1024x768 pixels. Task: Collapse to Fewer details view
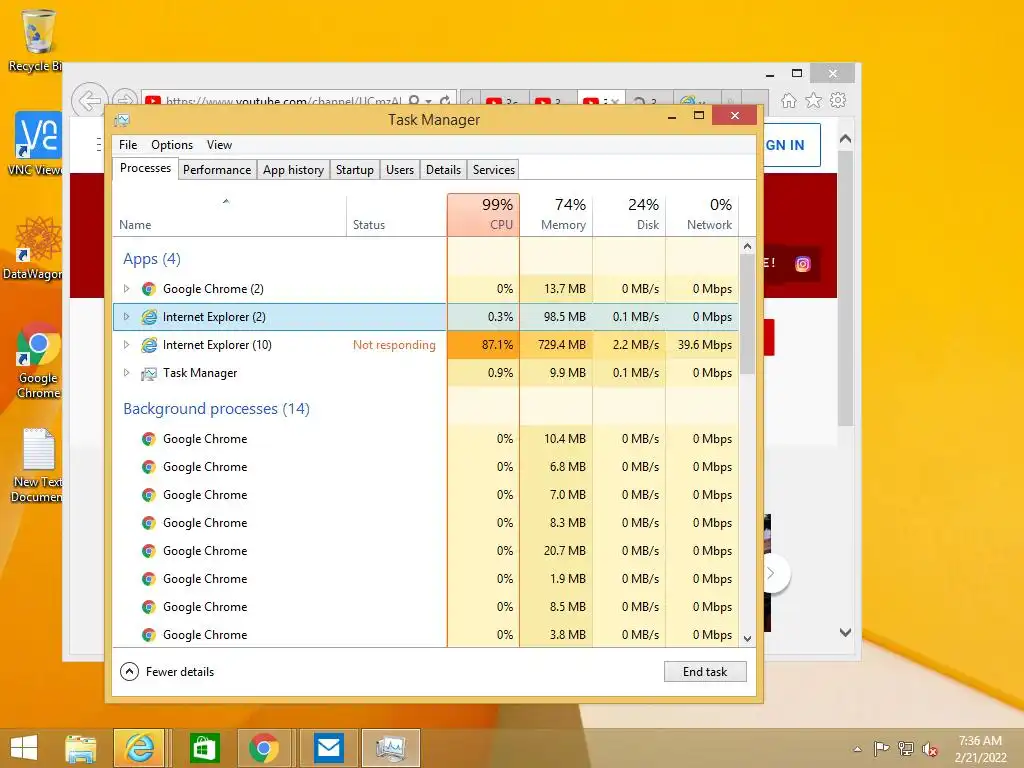[167, 671]
